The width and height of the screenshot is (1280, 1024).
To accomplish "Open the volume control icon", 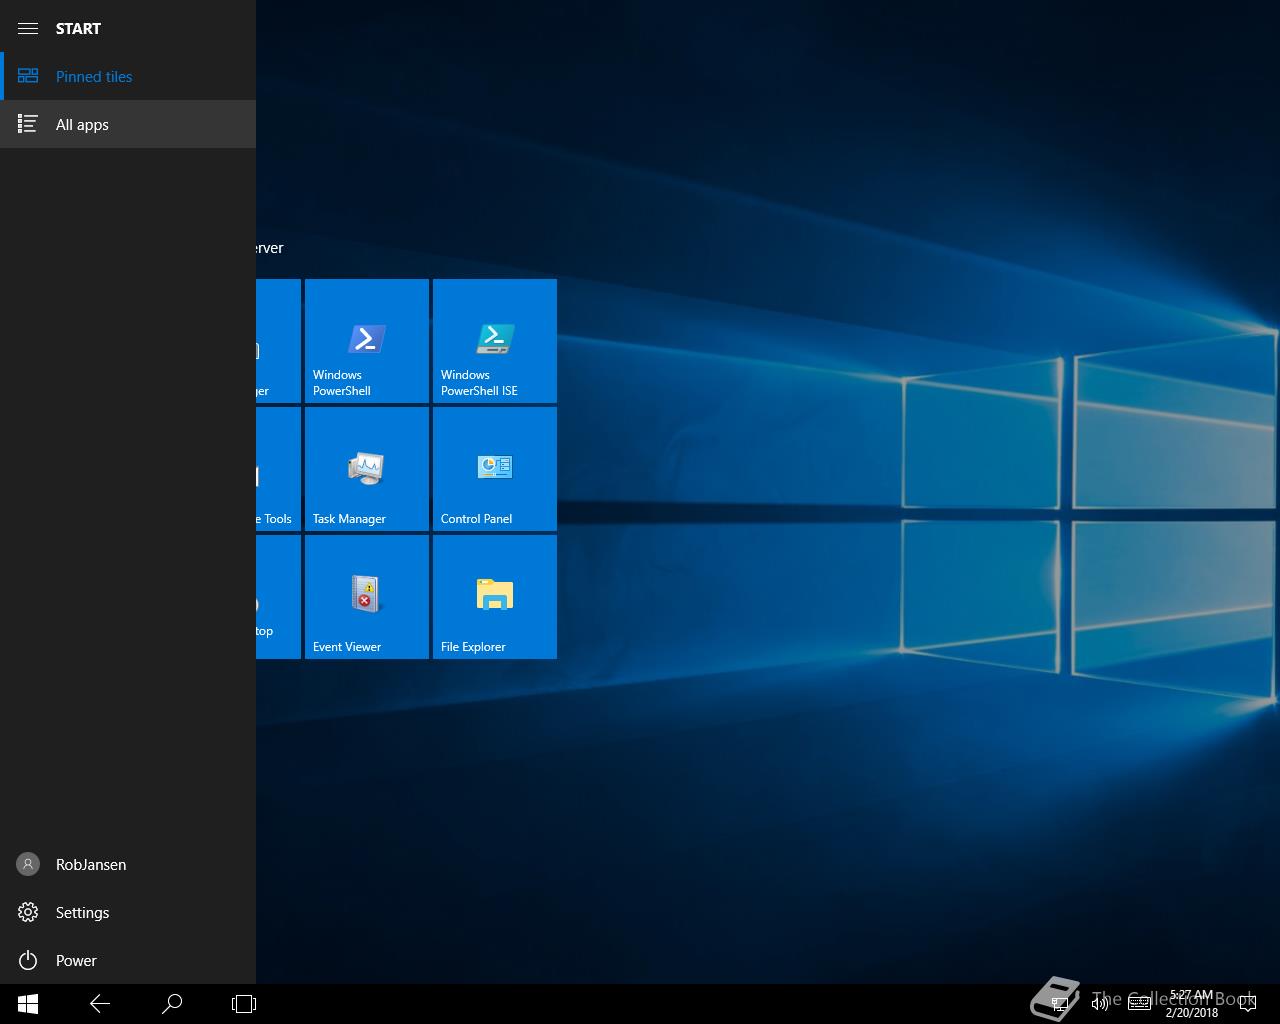I will [x=1100, y=1003].
